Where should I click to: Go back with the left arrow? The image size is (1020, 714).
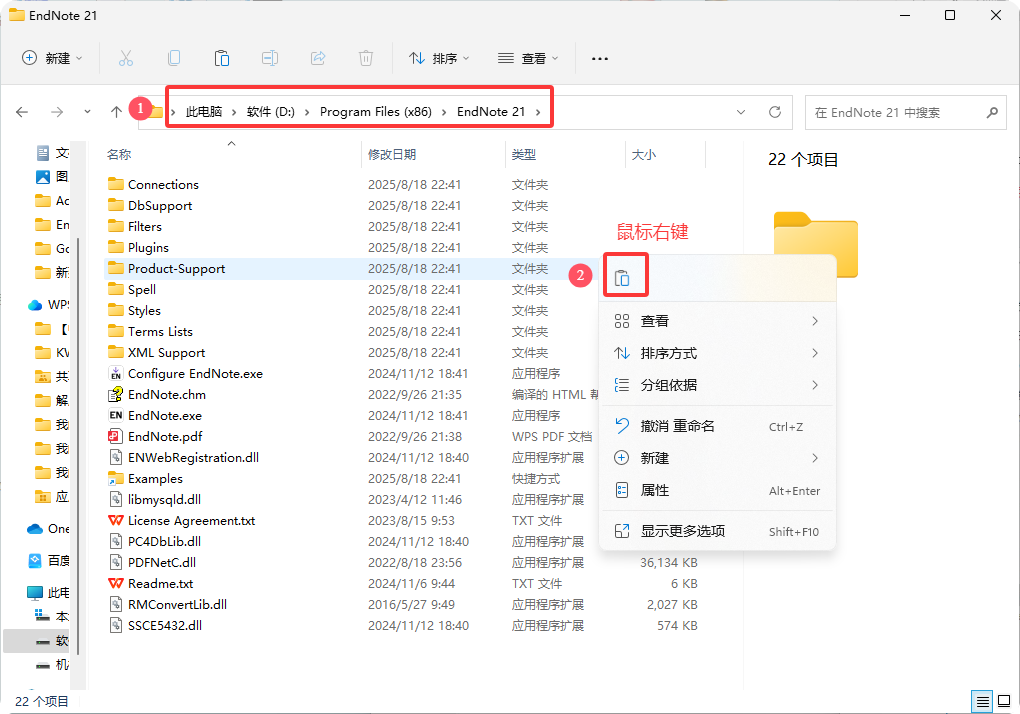tap(22, 112)
